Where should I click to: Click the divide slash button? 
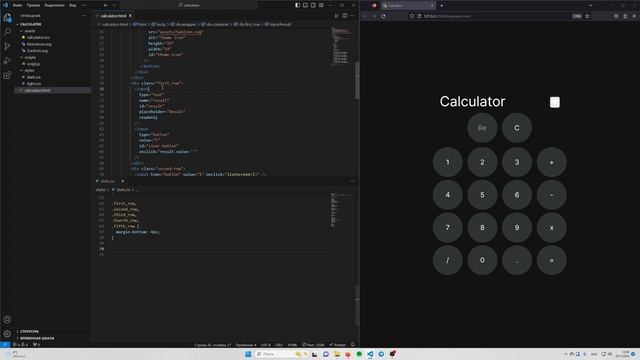pos(448,260)
